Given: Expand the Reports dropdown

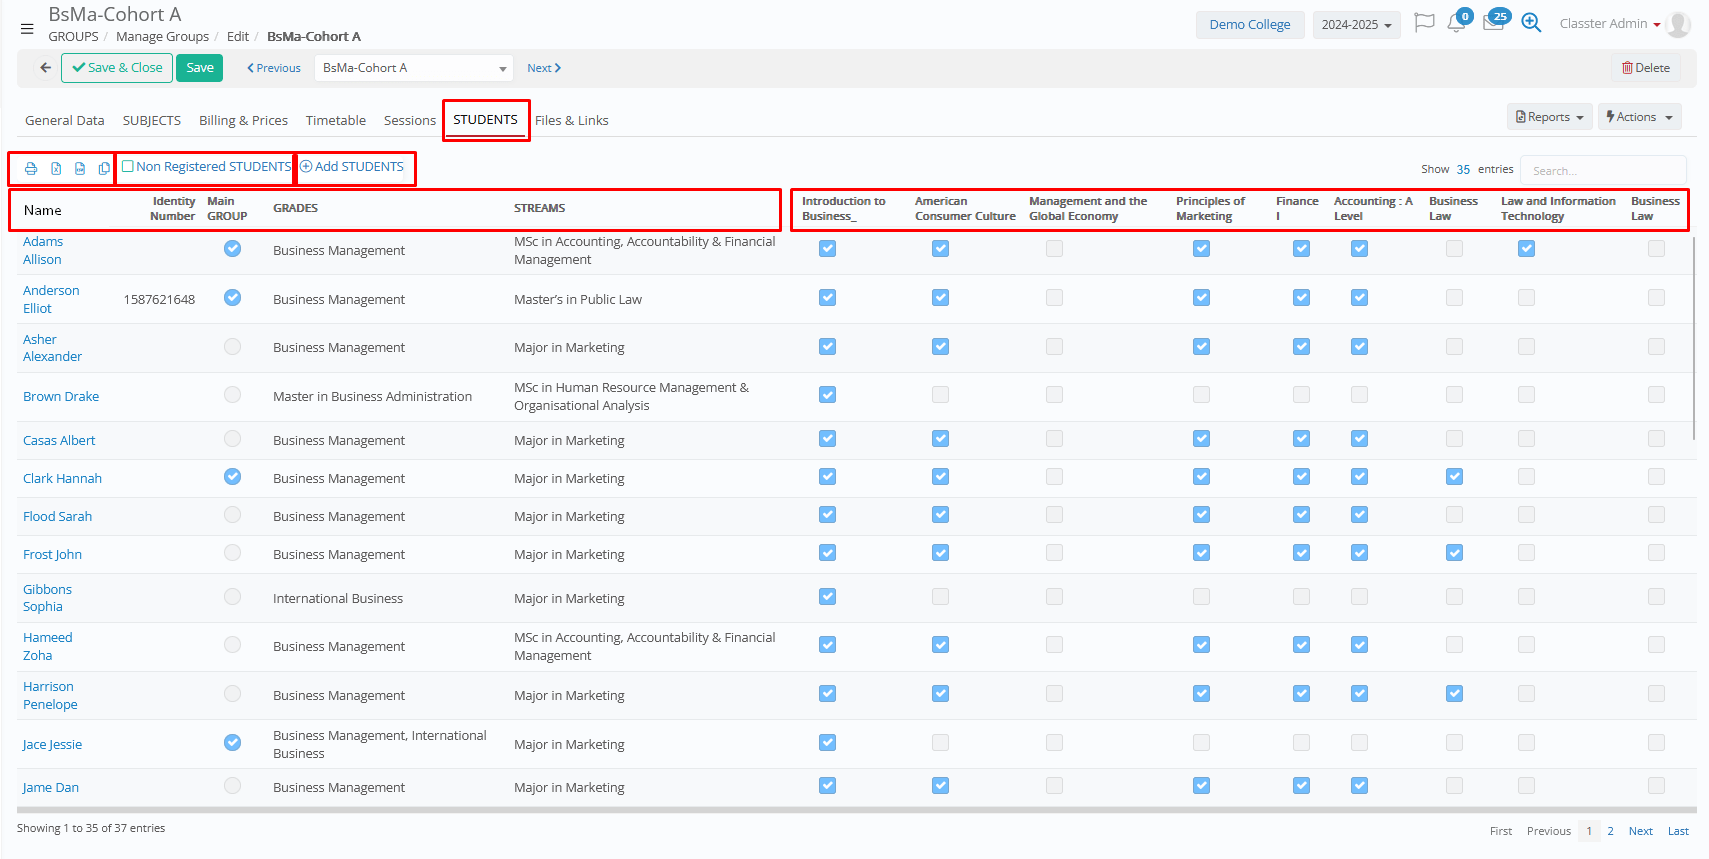Looking at the screenshot, I should 1549,117.
